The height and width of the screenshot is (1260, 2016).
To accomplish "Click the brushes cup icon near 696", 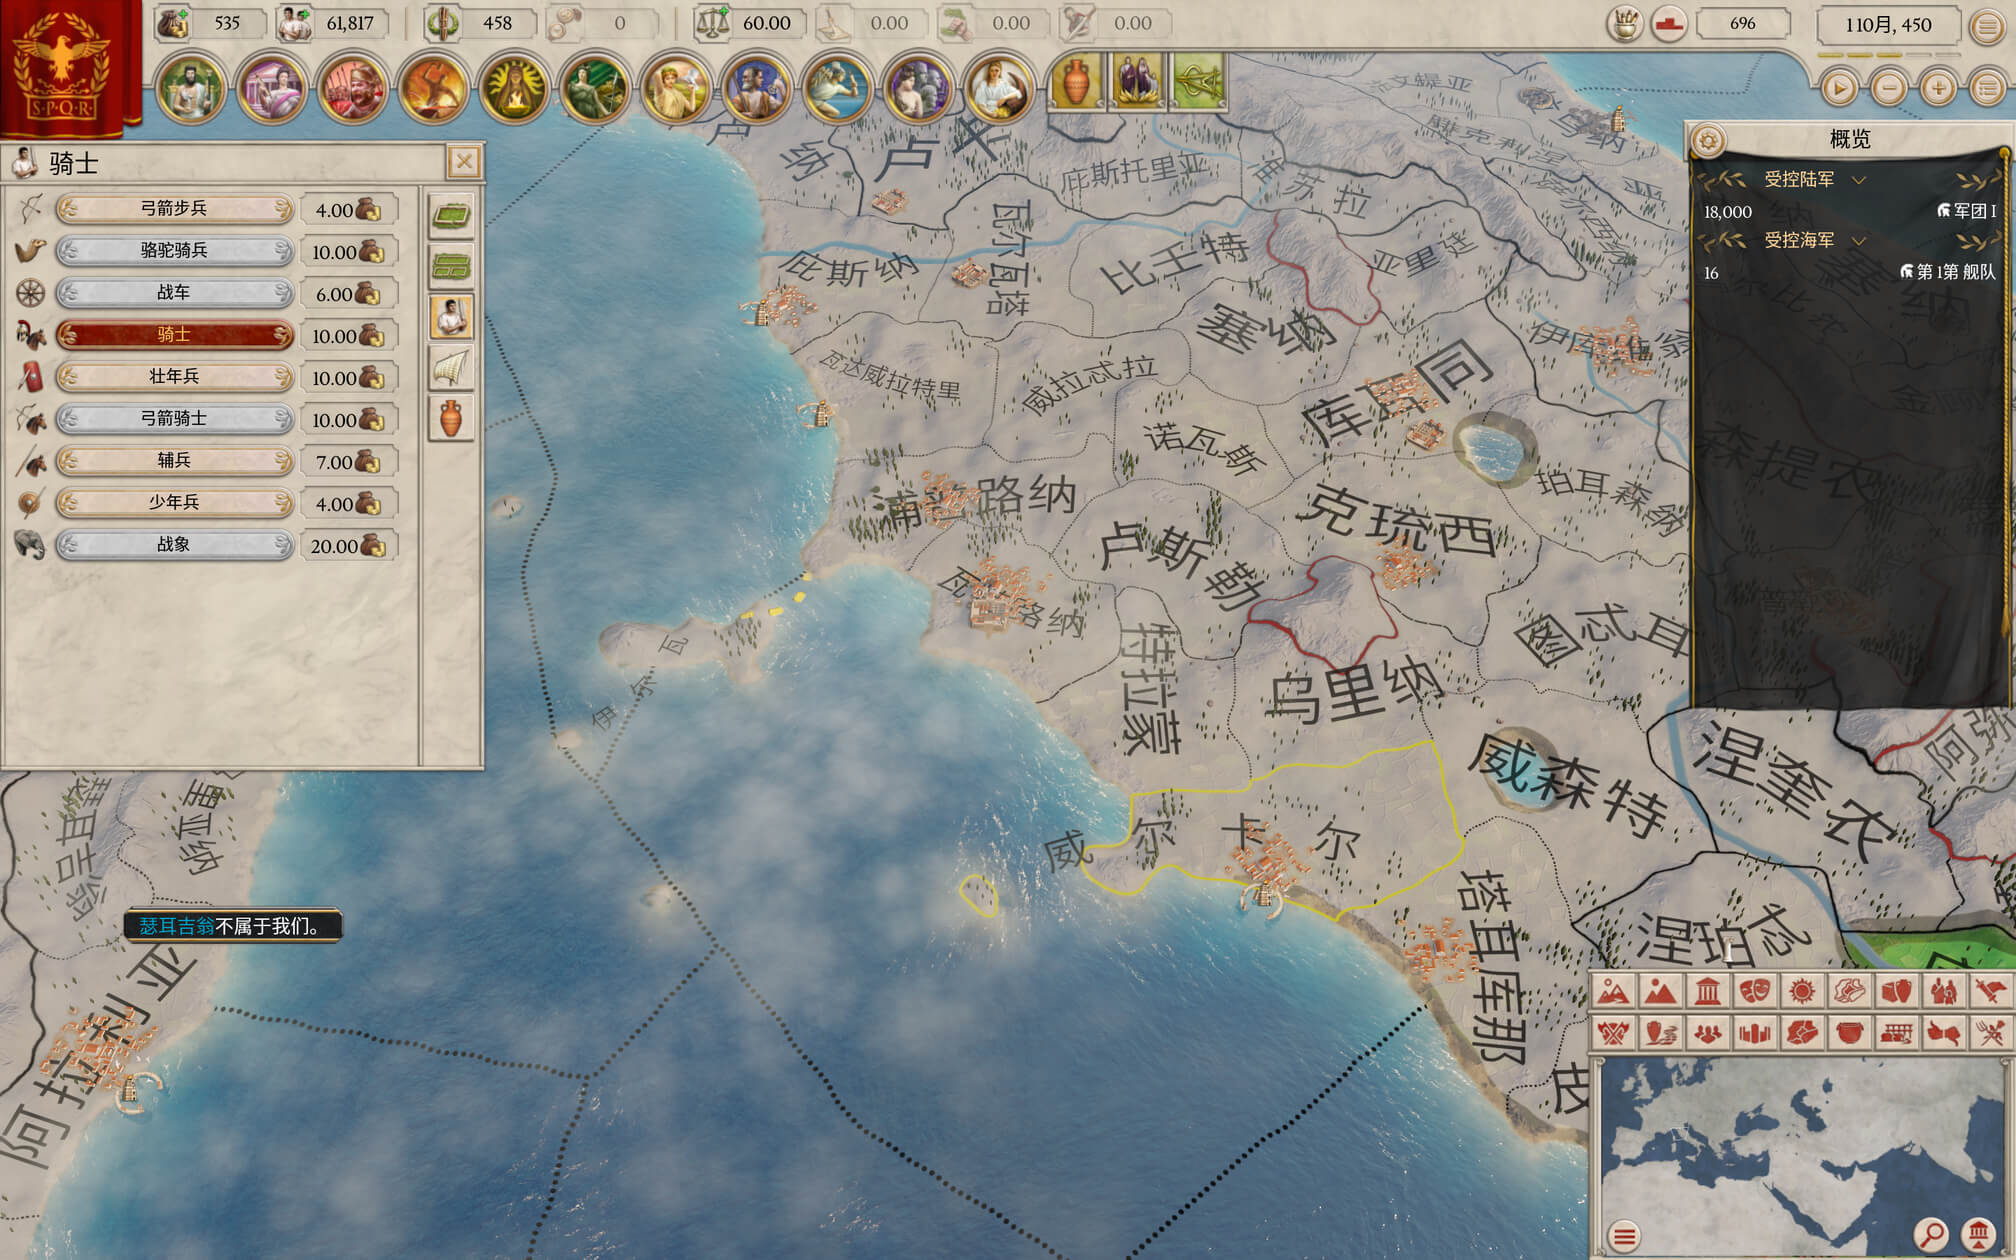I will pos(1625,24).
